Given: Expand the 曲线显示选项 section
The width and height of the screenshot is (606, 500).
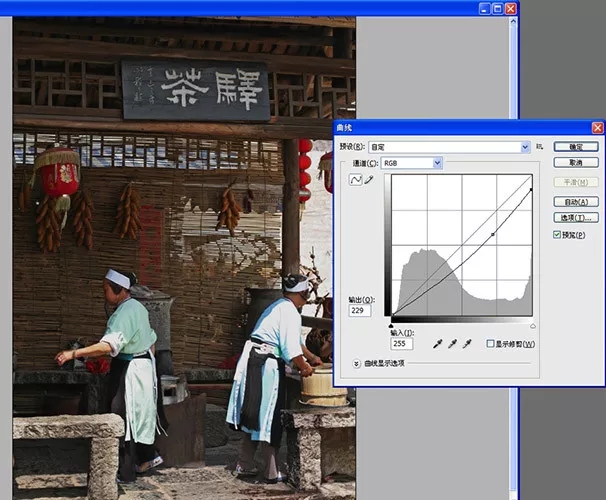Looking at the screenshot, I should (357, 363).
